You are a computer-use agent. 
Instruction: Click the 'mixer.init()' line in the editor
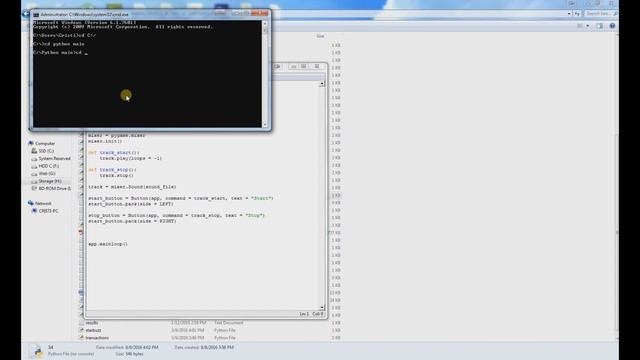click(x=105, y=141)
